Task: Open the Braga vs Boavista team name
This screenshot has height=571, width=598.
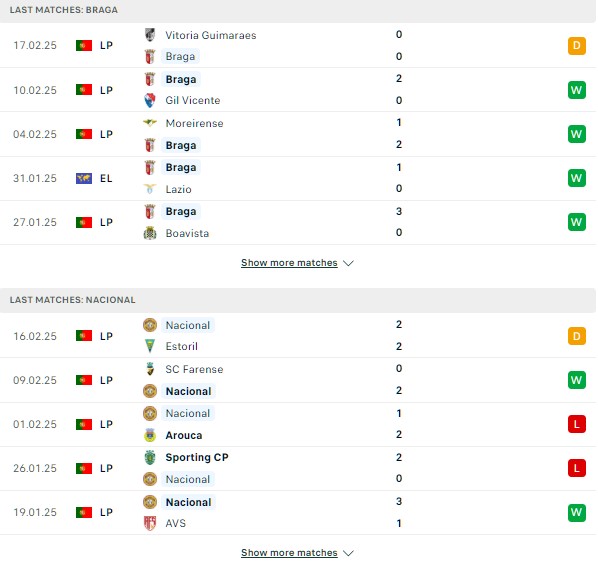Action: point(181,211)
